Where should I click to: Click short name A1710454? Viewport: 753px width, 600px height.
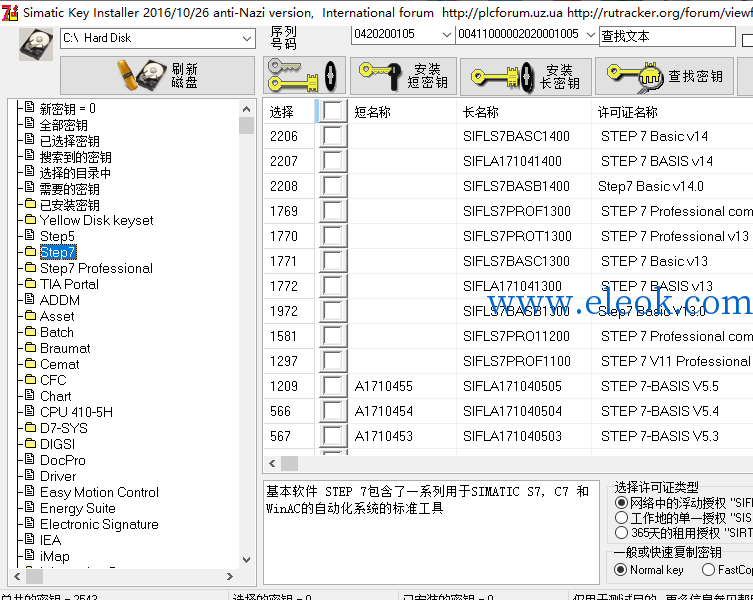click(x=383, y=411)
